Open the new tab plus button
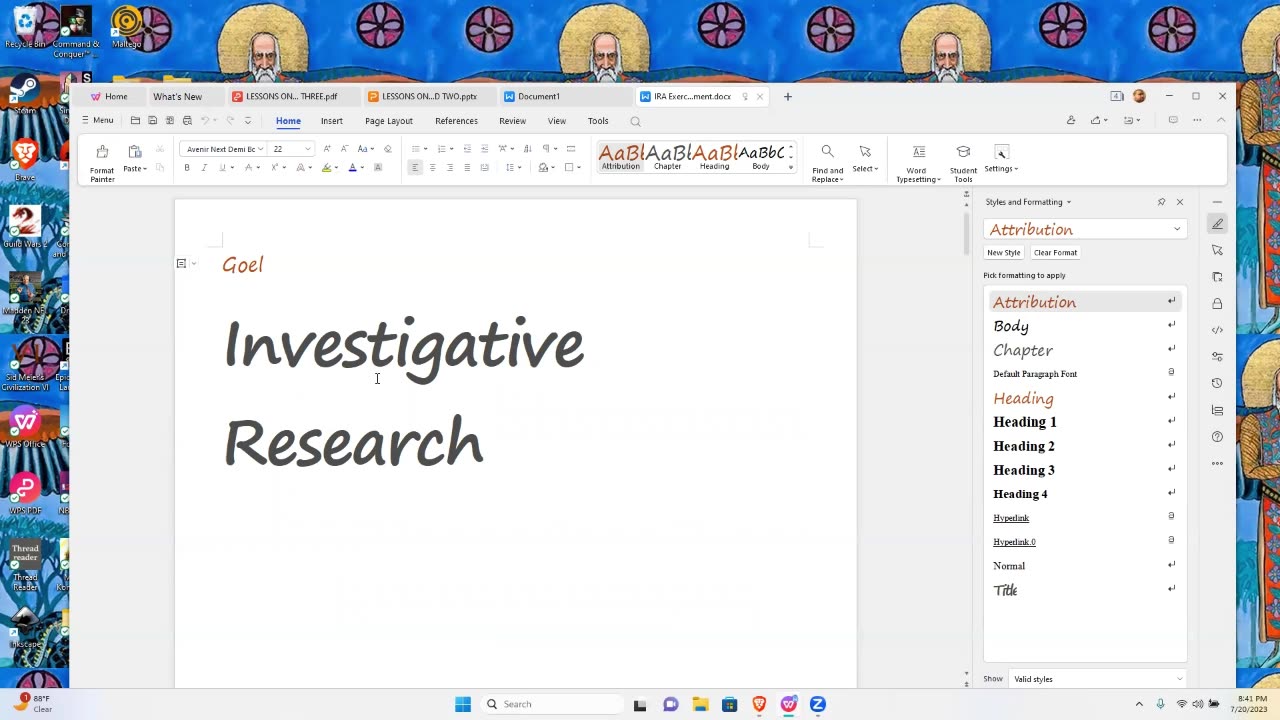Screen dimensions: 1280x720 (788, 97)
